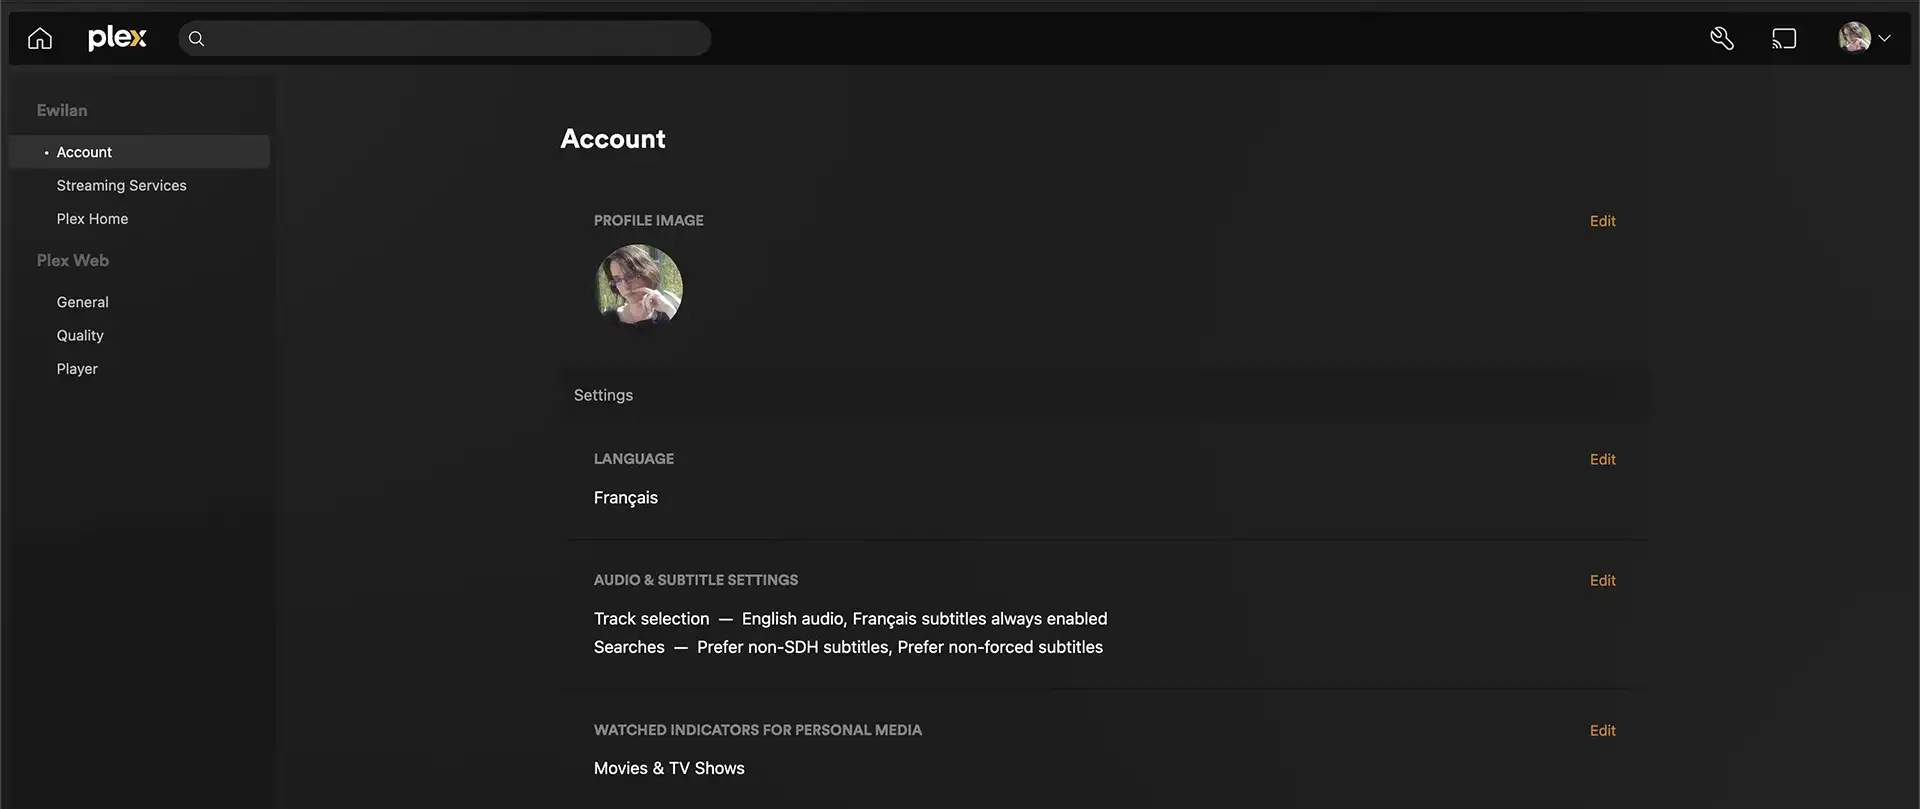Screen dimensions: 1920x809
Task: Open the user avatar in the top bar
Action: [x=1855, y=37]
